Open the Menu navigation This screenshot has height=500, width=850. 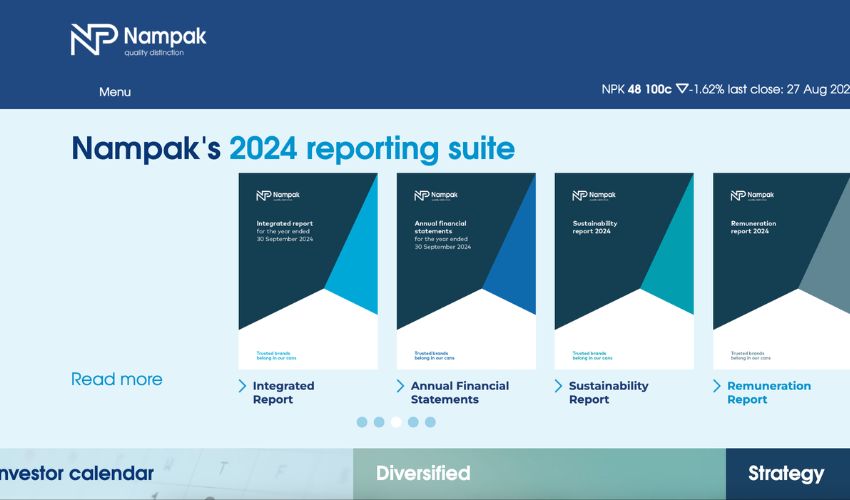(115, 92)
